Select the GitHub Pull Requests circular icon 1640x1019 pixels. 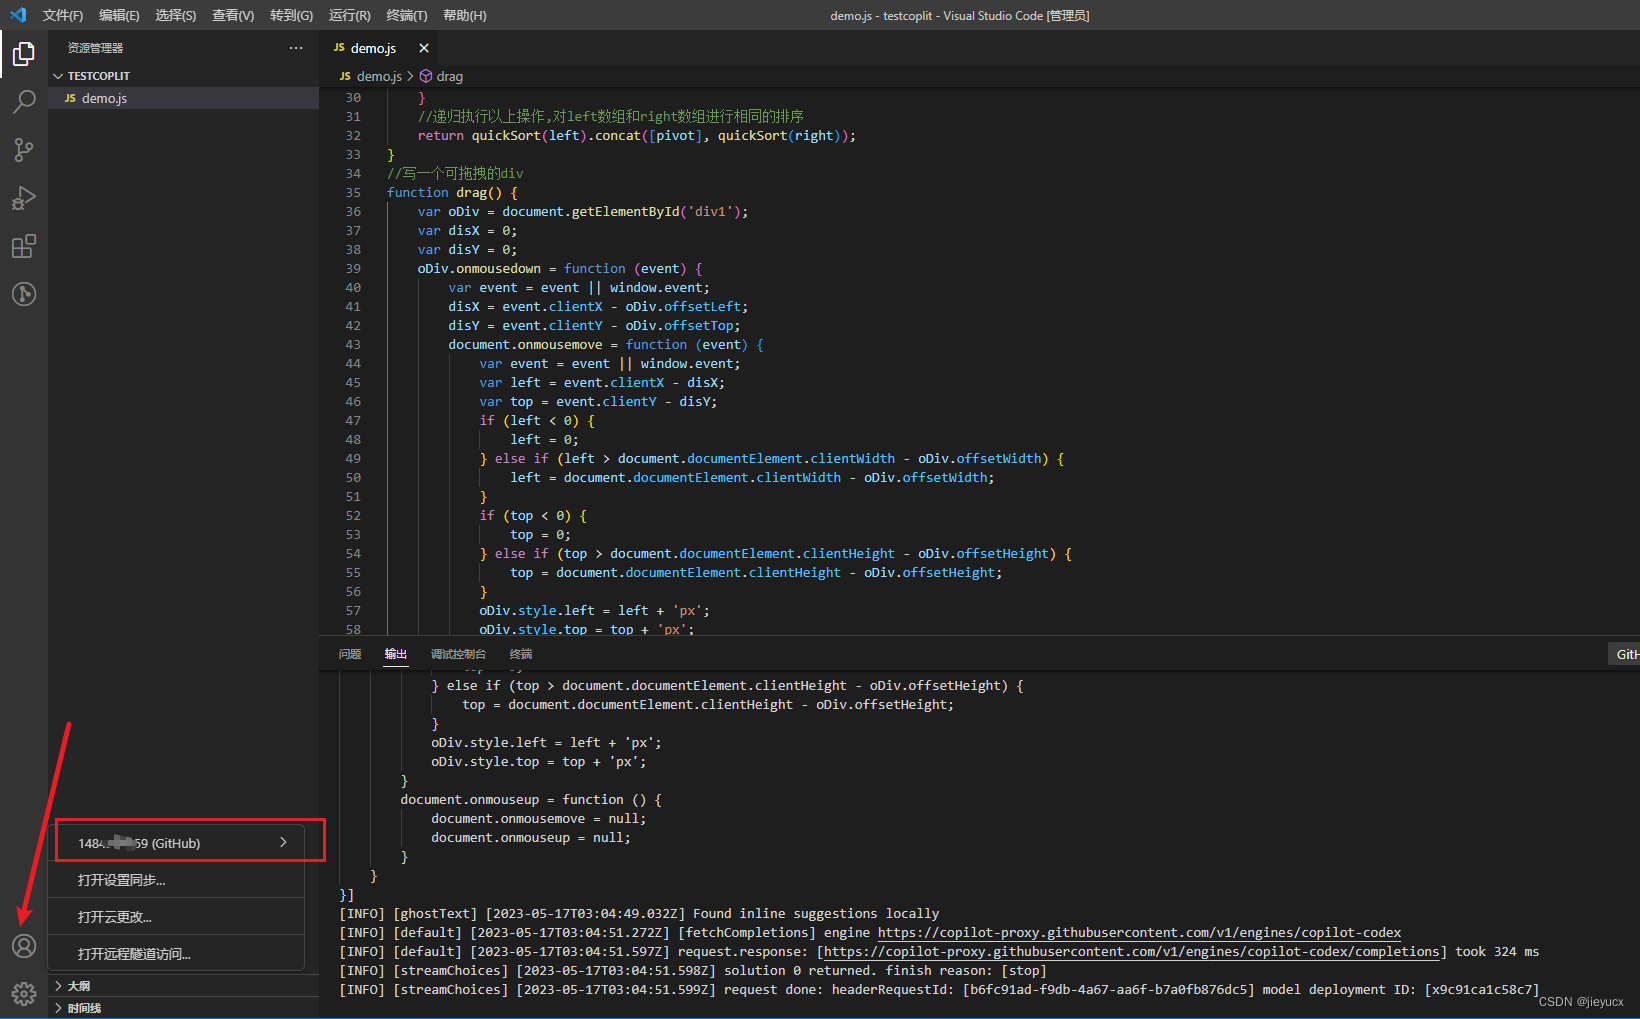point(23,293)
